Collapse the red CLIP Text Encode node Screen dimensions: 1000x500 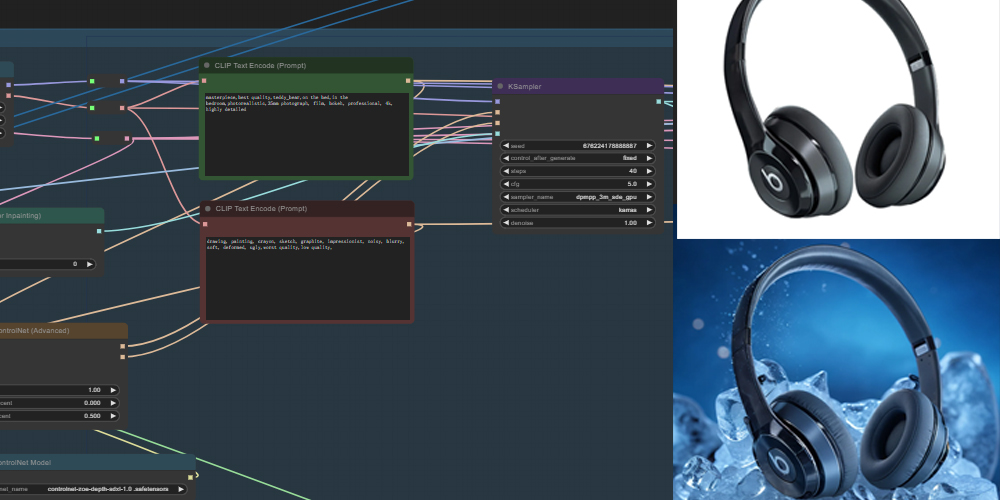pos(207,209)
